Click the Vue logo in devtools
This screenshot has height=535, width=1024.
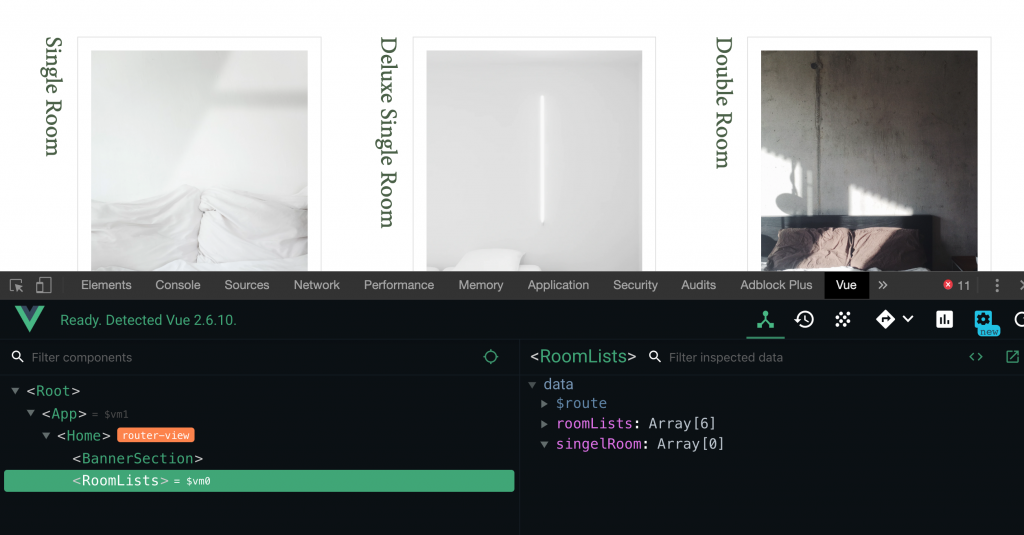point(29,319)
